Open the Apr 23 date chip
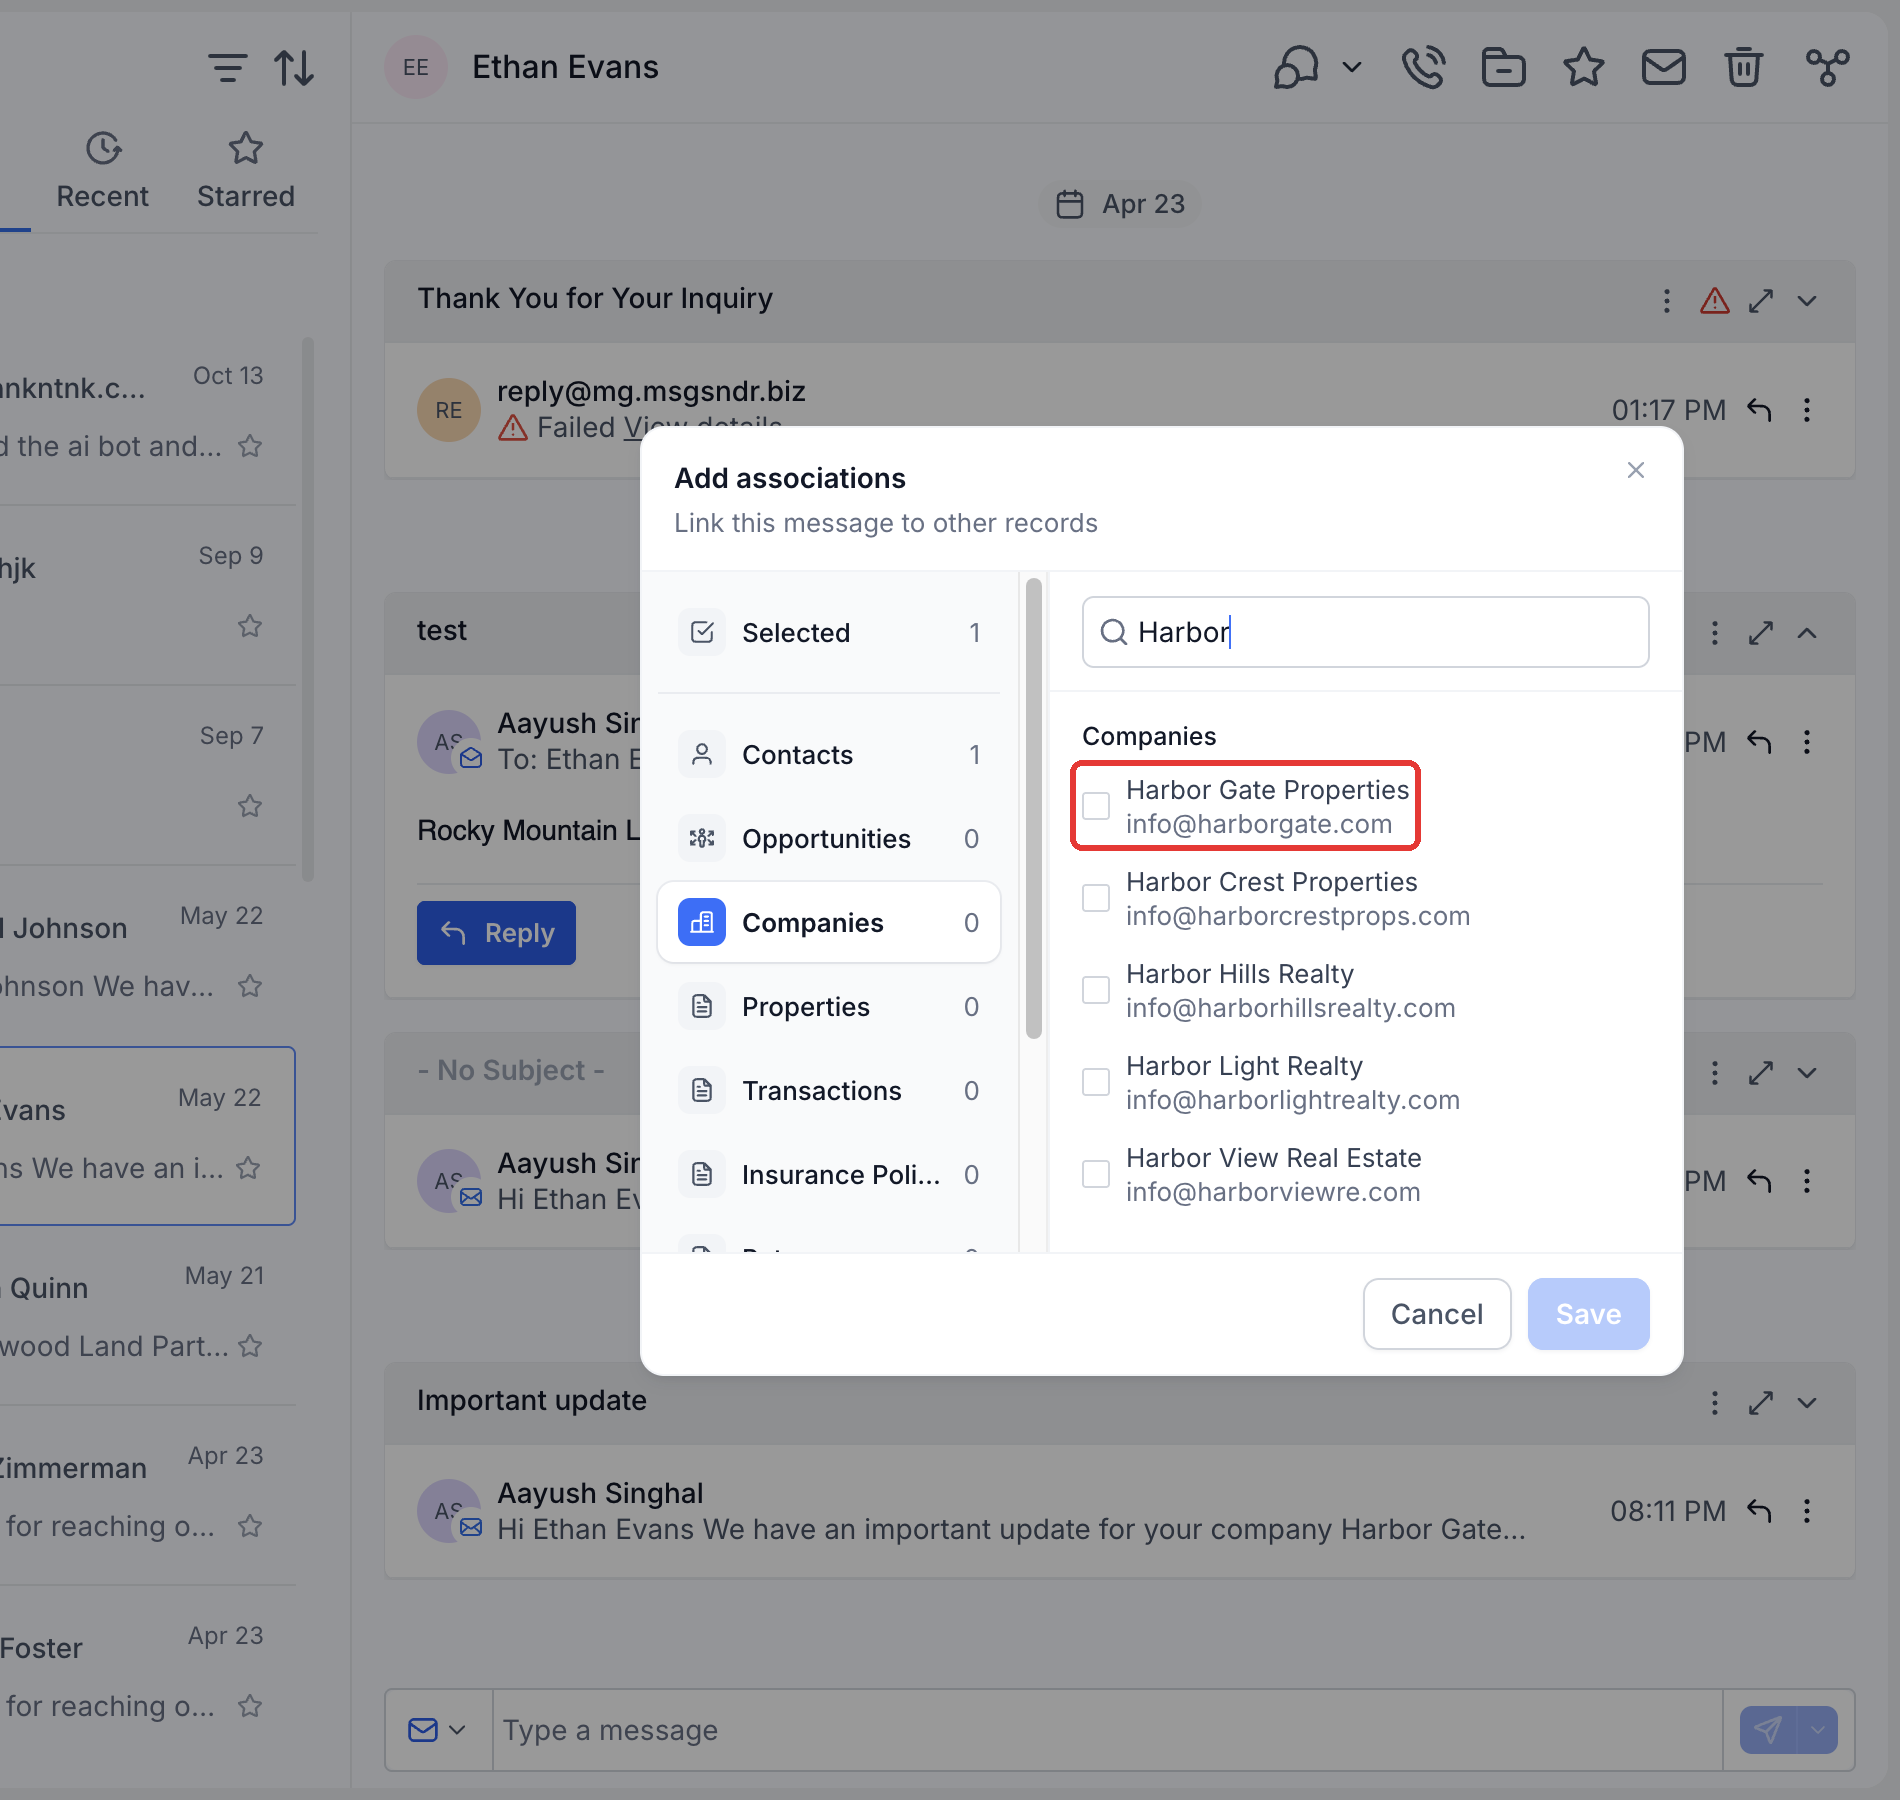This screenshot has height=1800, width=1900. tap(1120, 204)
